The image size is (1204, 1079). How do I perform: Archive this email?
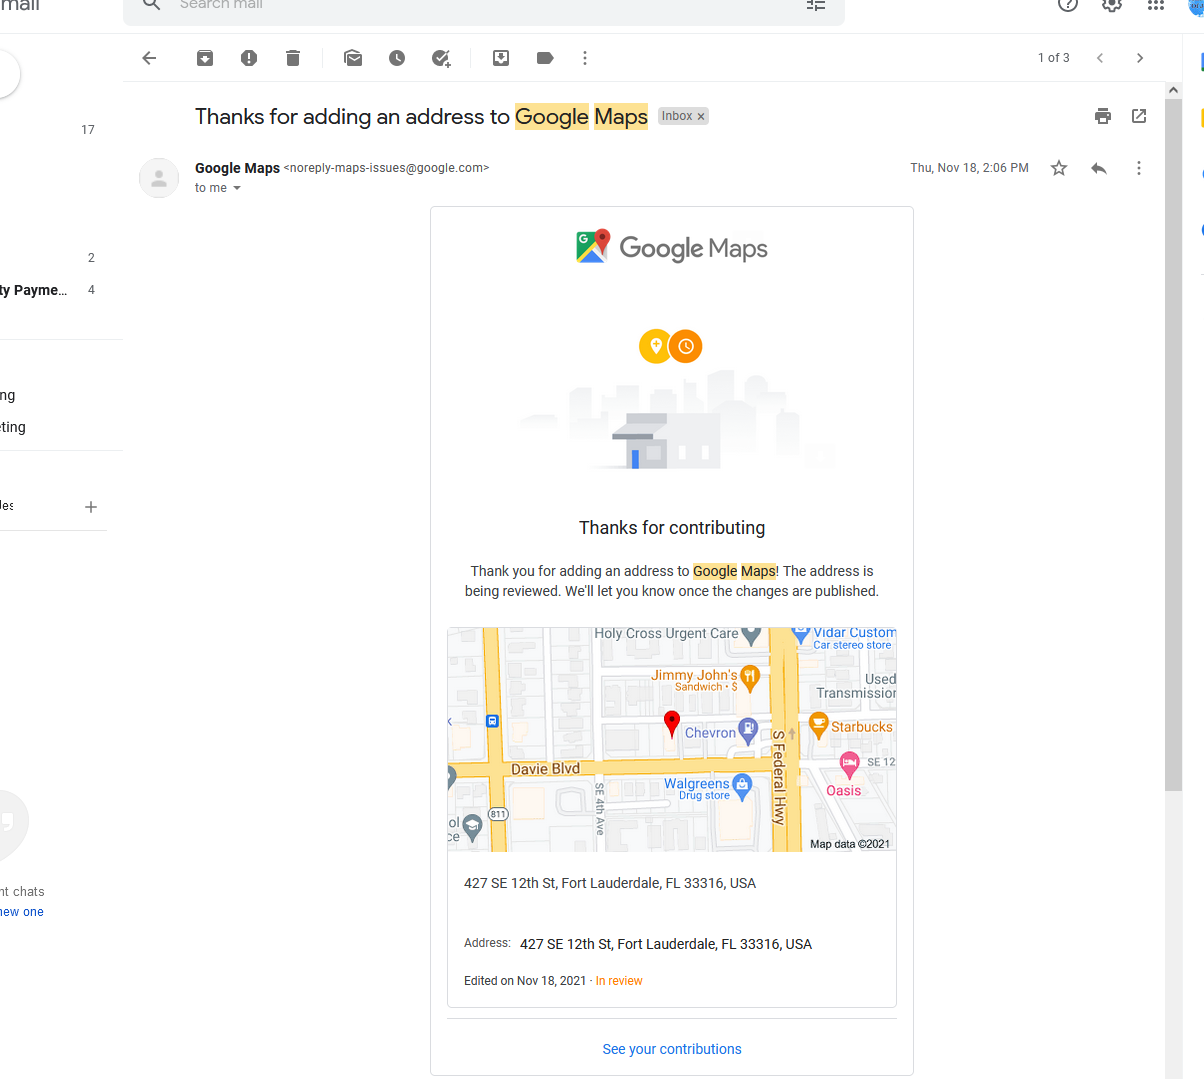pyautogui.click(x=205, y=58)
